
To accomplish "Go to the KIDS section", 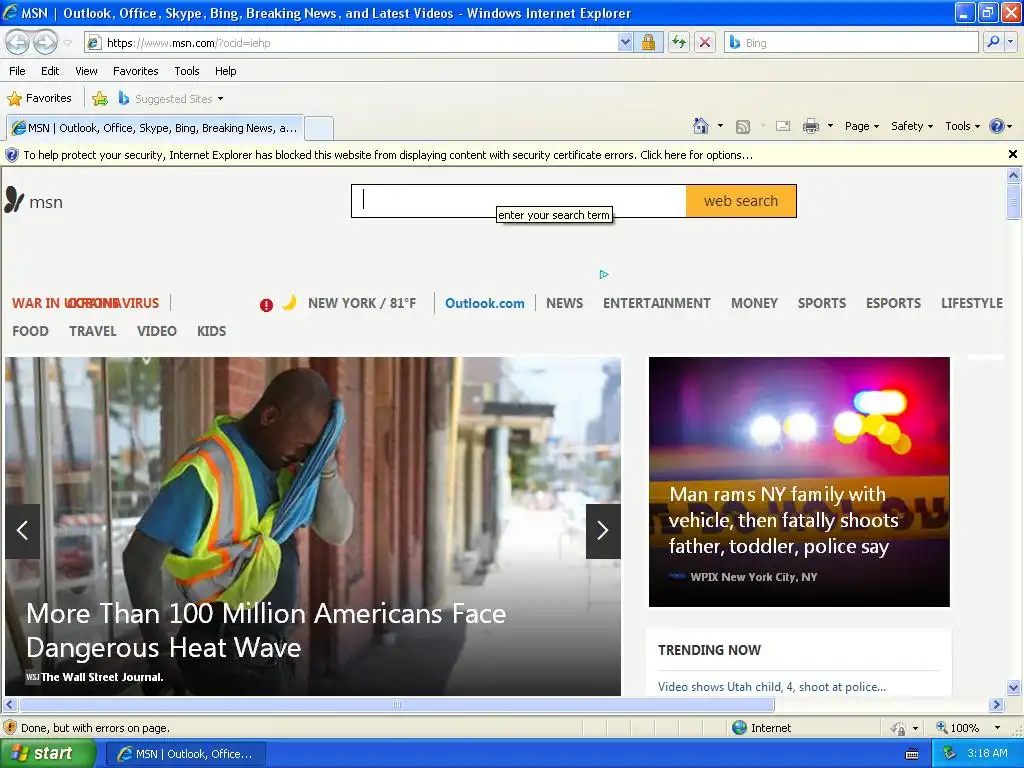I will 212,331.
